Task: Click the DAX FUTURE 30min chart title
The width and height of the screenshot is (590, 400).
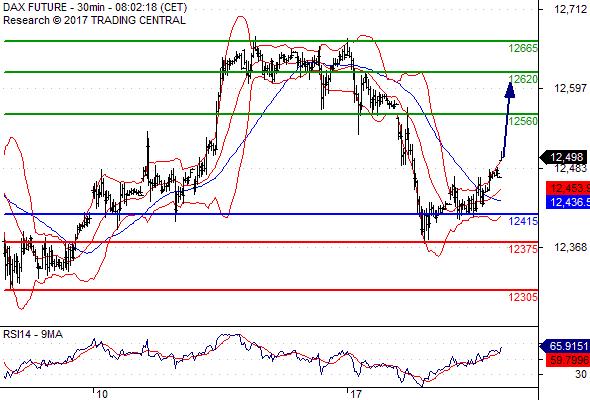Action: coord(95,7)
